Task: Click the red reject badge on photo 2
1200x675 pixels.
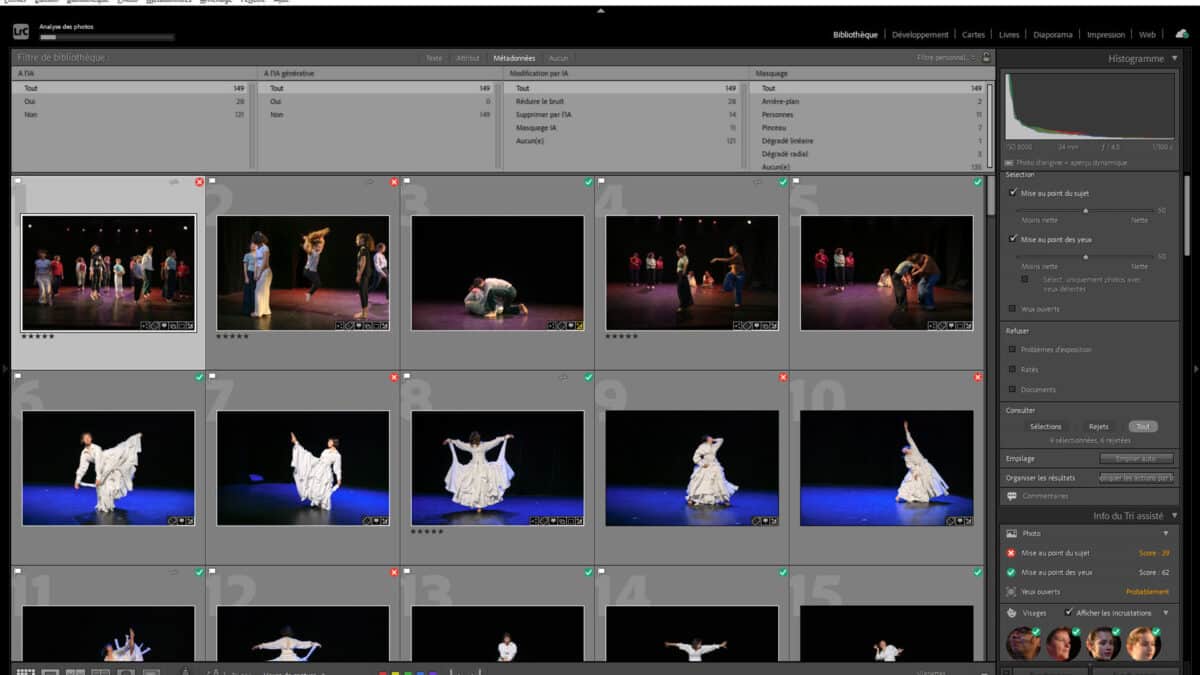Action: 394,182
